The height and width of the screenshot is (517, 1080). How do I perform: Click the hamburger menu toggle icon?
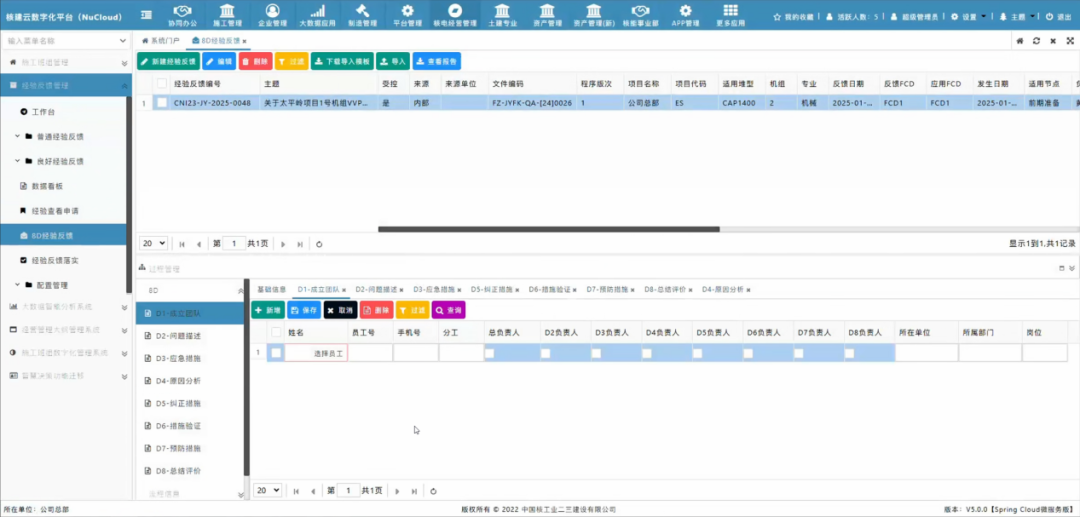pyautogui.click(x=147, y=15)
